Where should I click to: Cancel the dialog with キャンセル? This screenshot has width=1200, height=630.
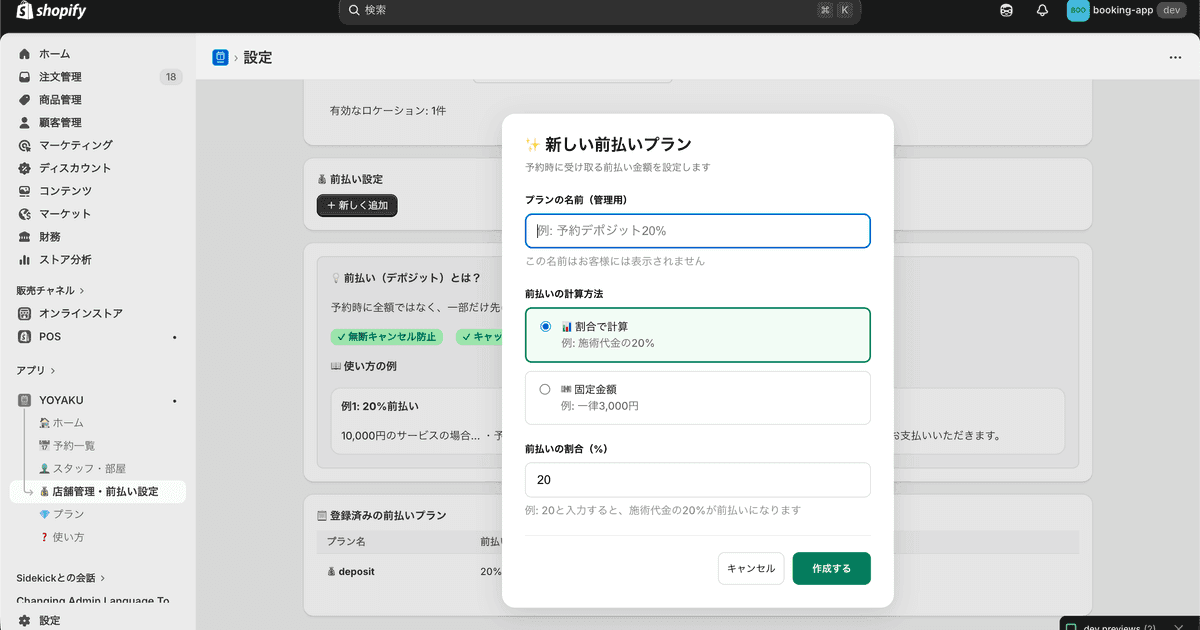(750, 568)
